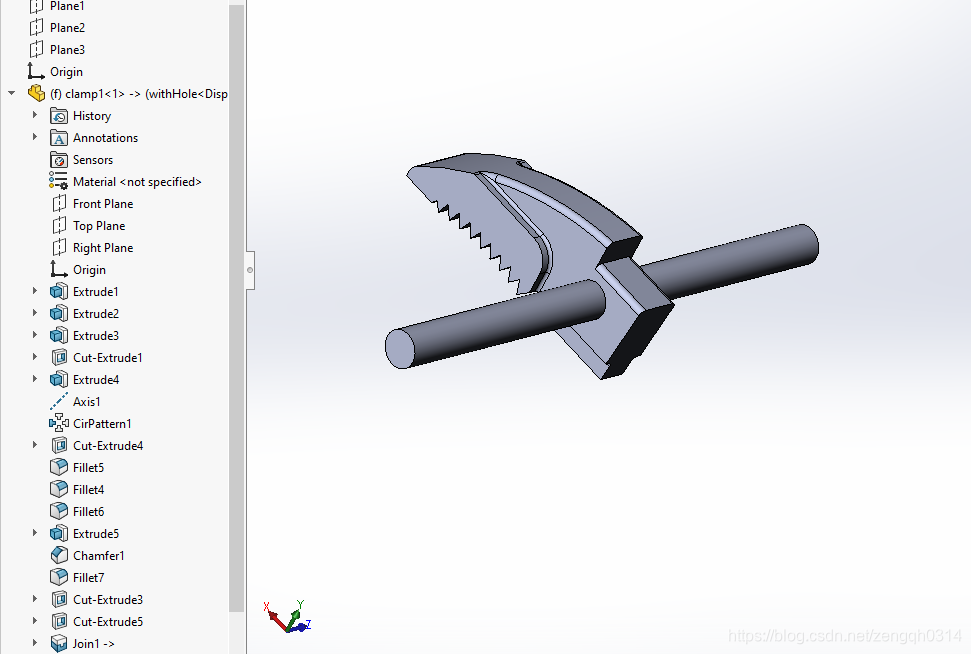
Task: Select the "CirPattern1" label
Action: tap(102, 424)
